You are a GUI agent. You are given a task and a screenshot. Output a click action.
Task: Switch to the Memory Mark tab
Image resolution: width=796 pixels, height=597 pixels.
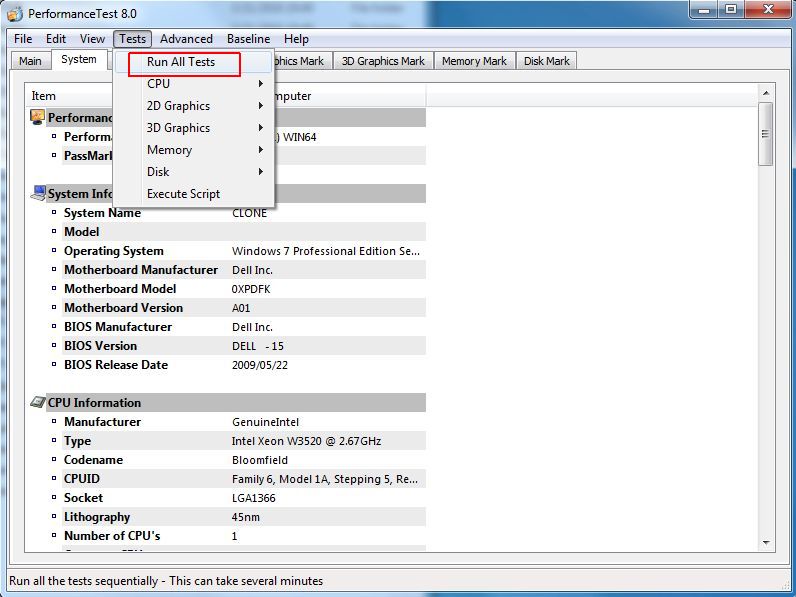point(474,61)
